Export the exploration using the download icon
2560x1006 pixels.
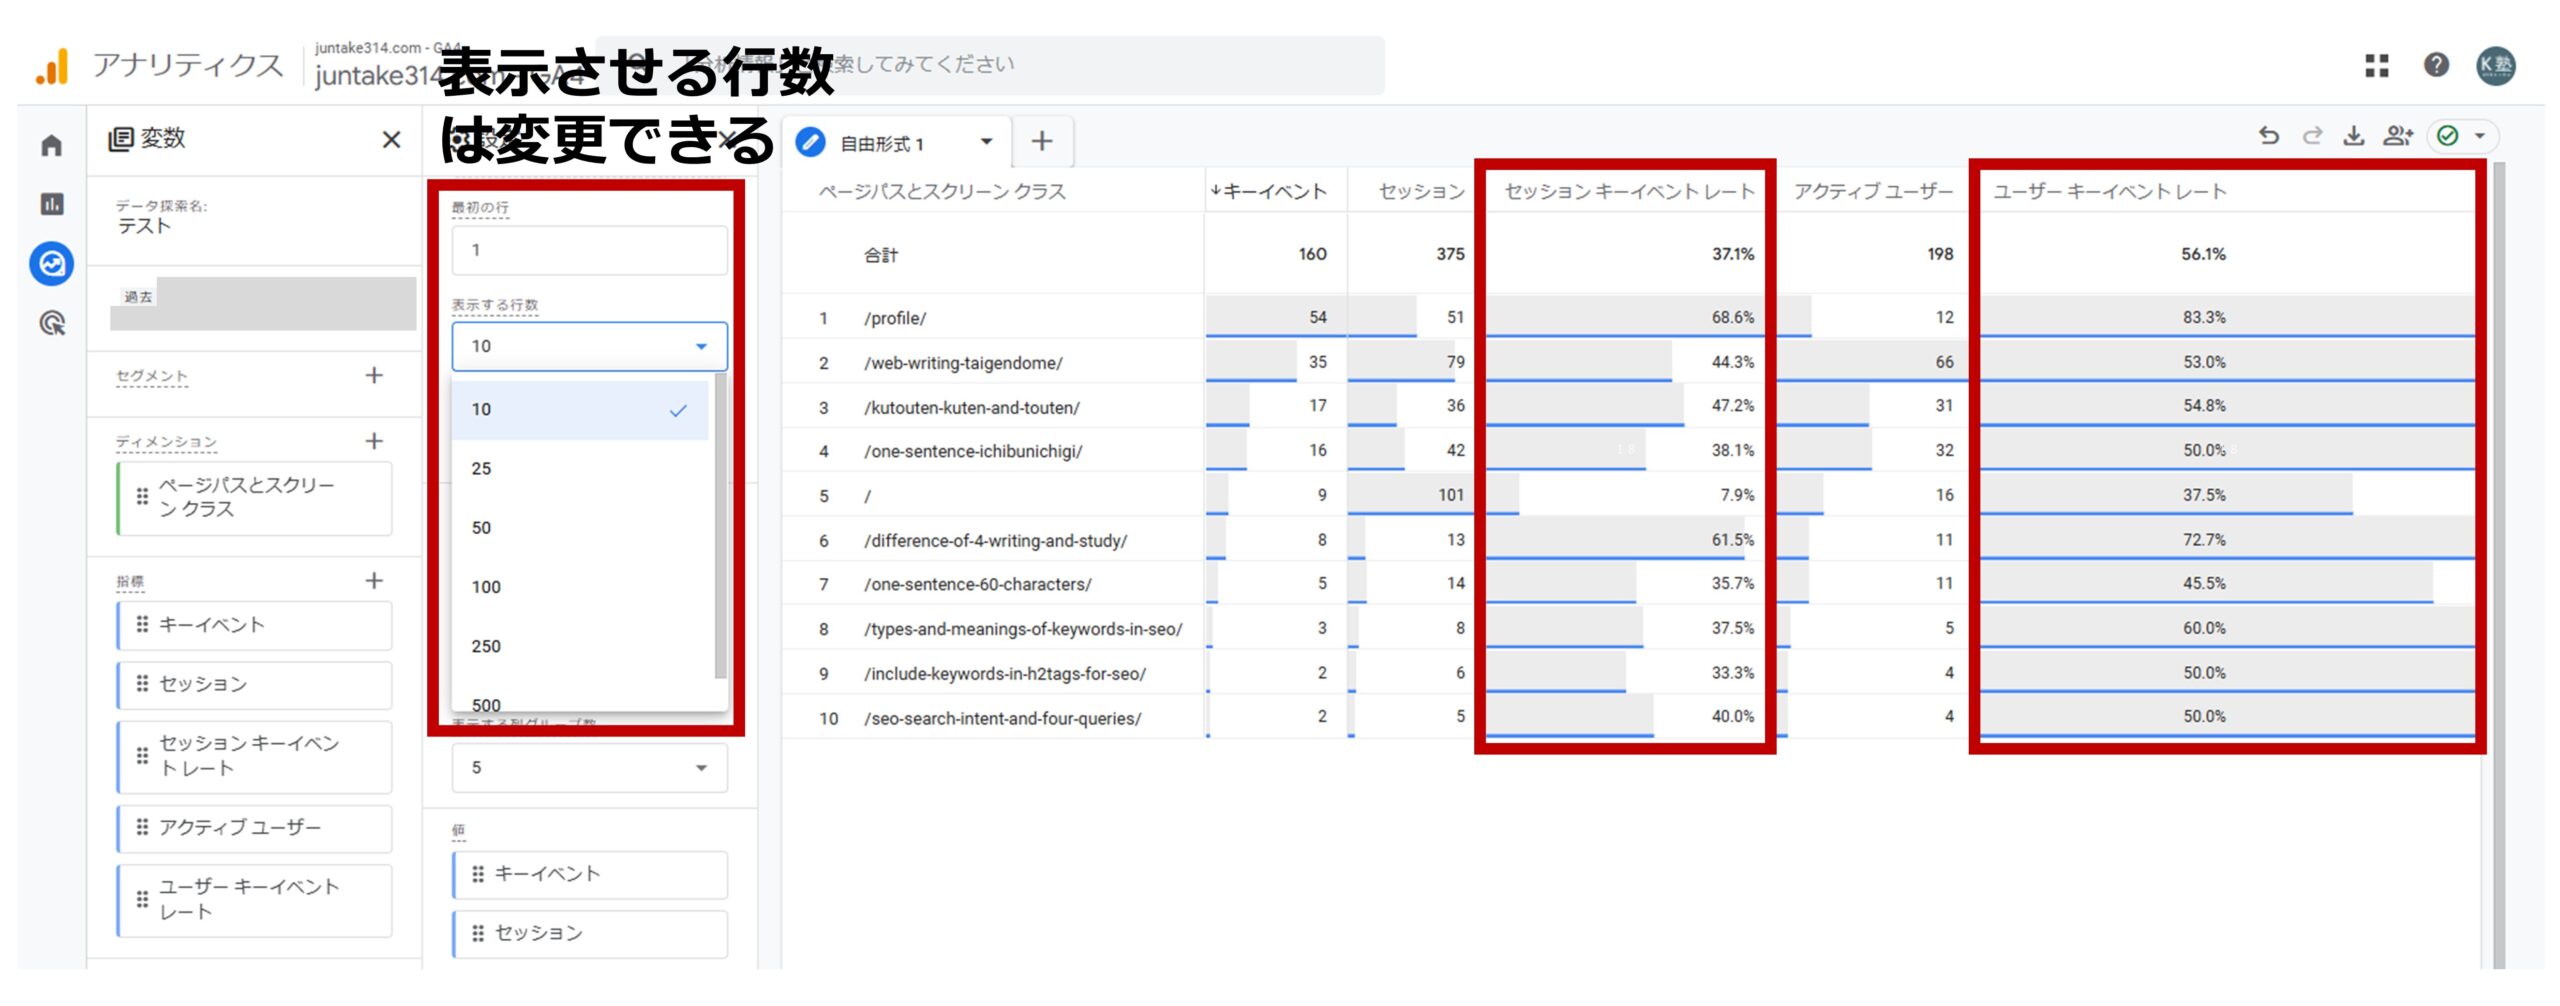(2354, 137)
